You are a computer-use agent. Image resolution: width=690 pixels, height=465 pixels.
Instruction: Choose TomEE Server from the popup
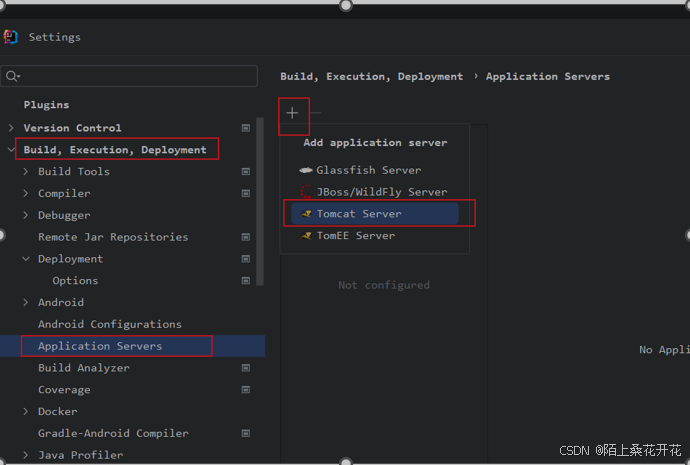(375, 236)
